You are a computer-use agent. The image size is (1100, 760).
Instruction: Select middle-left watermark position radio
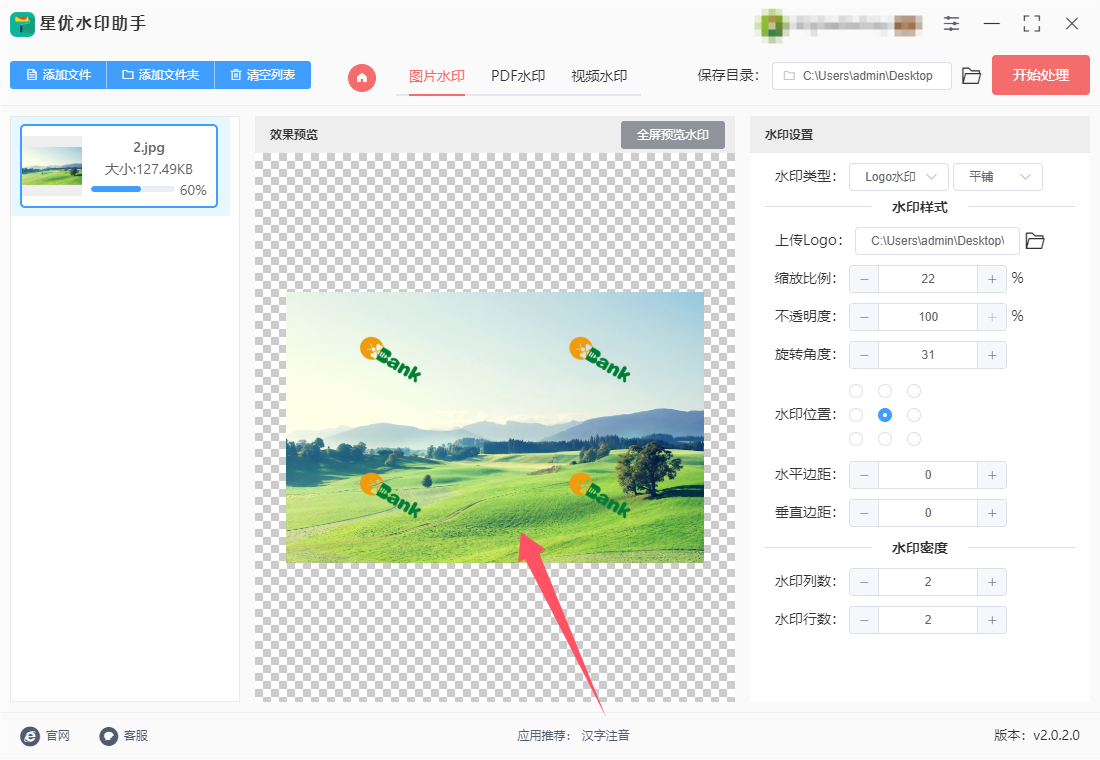[x=856, y=415]
